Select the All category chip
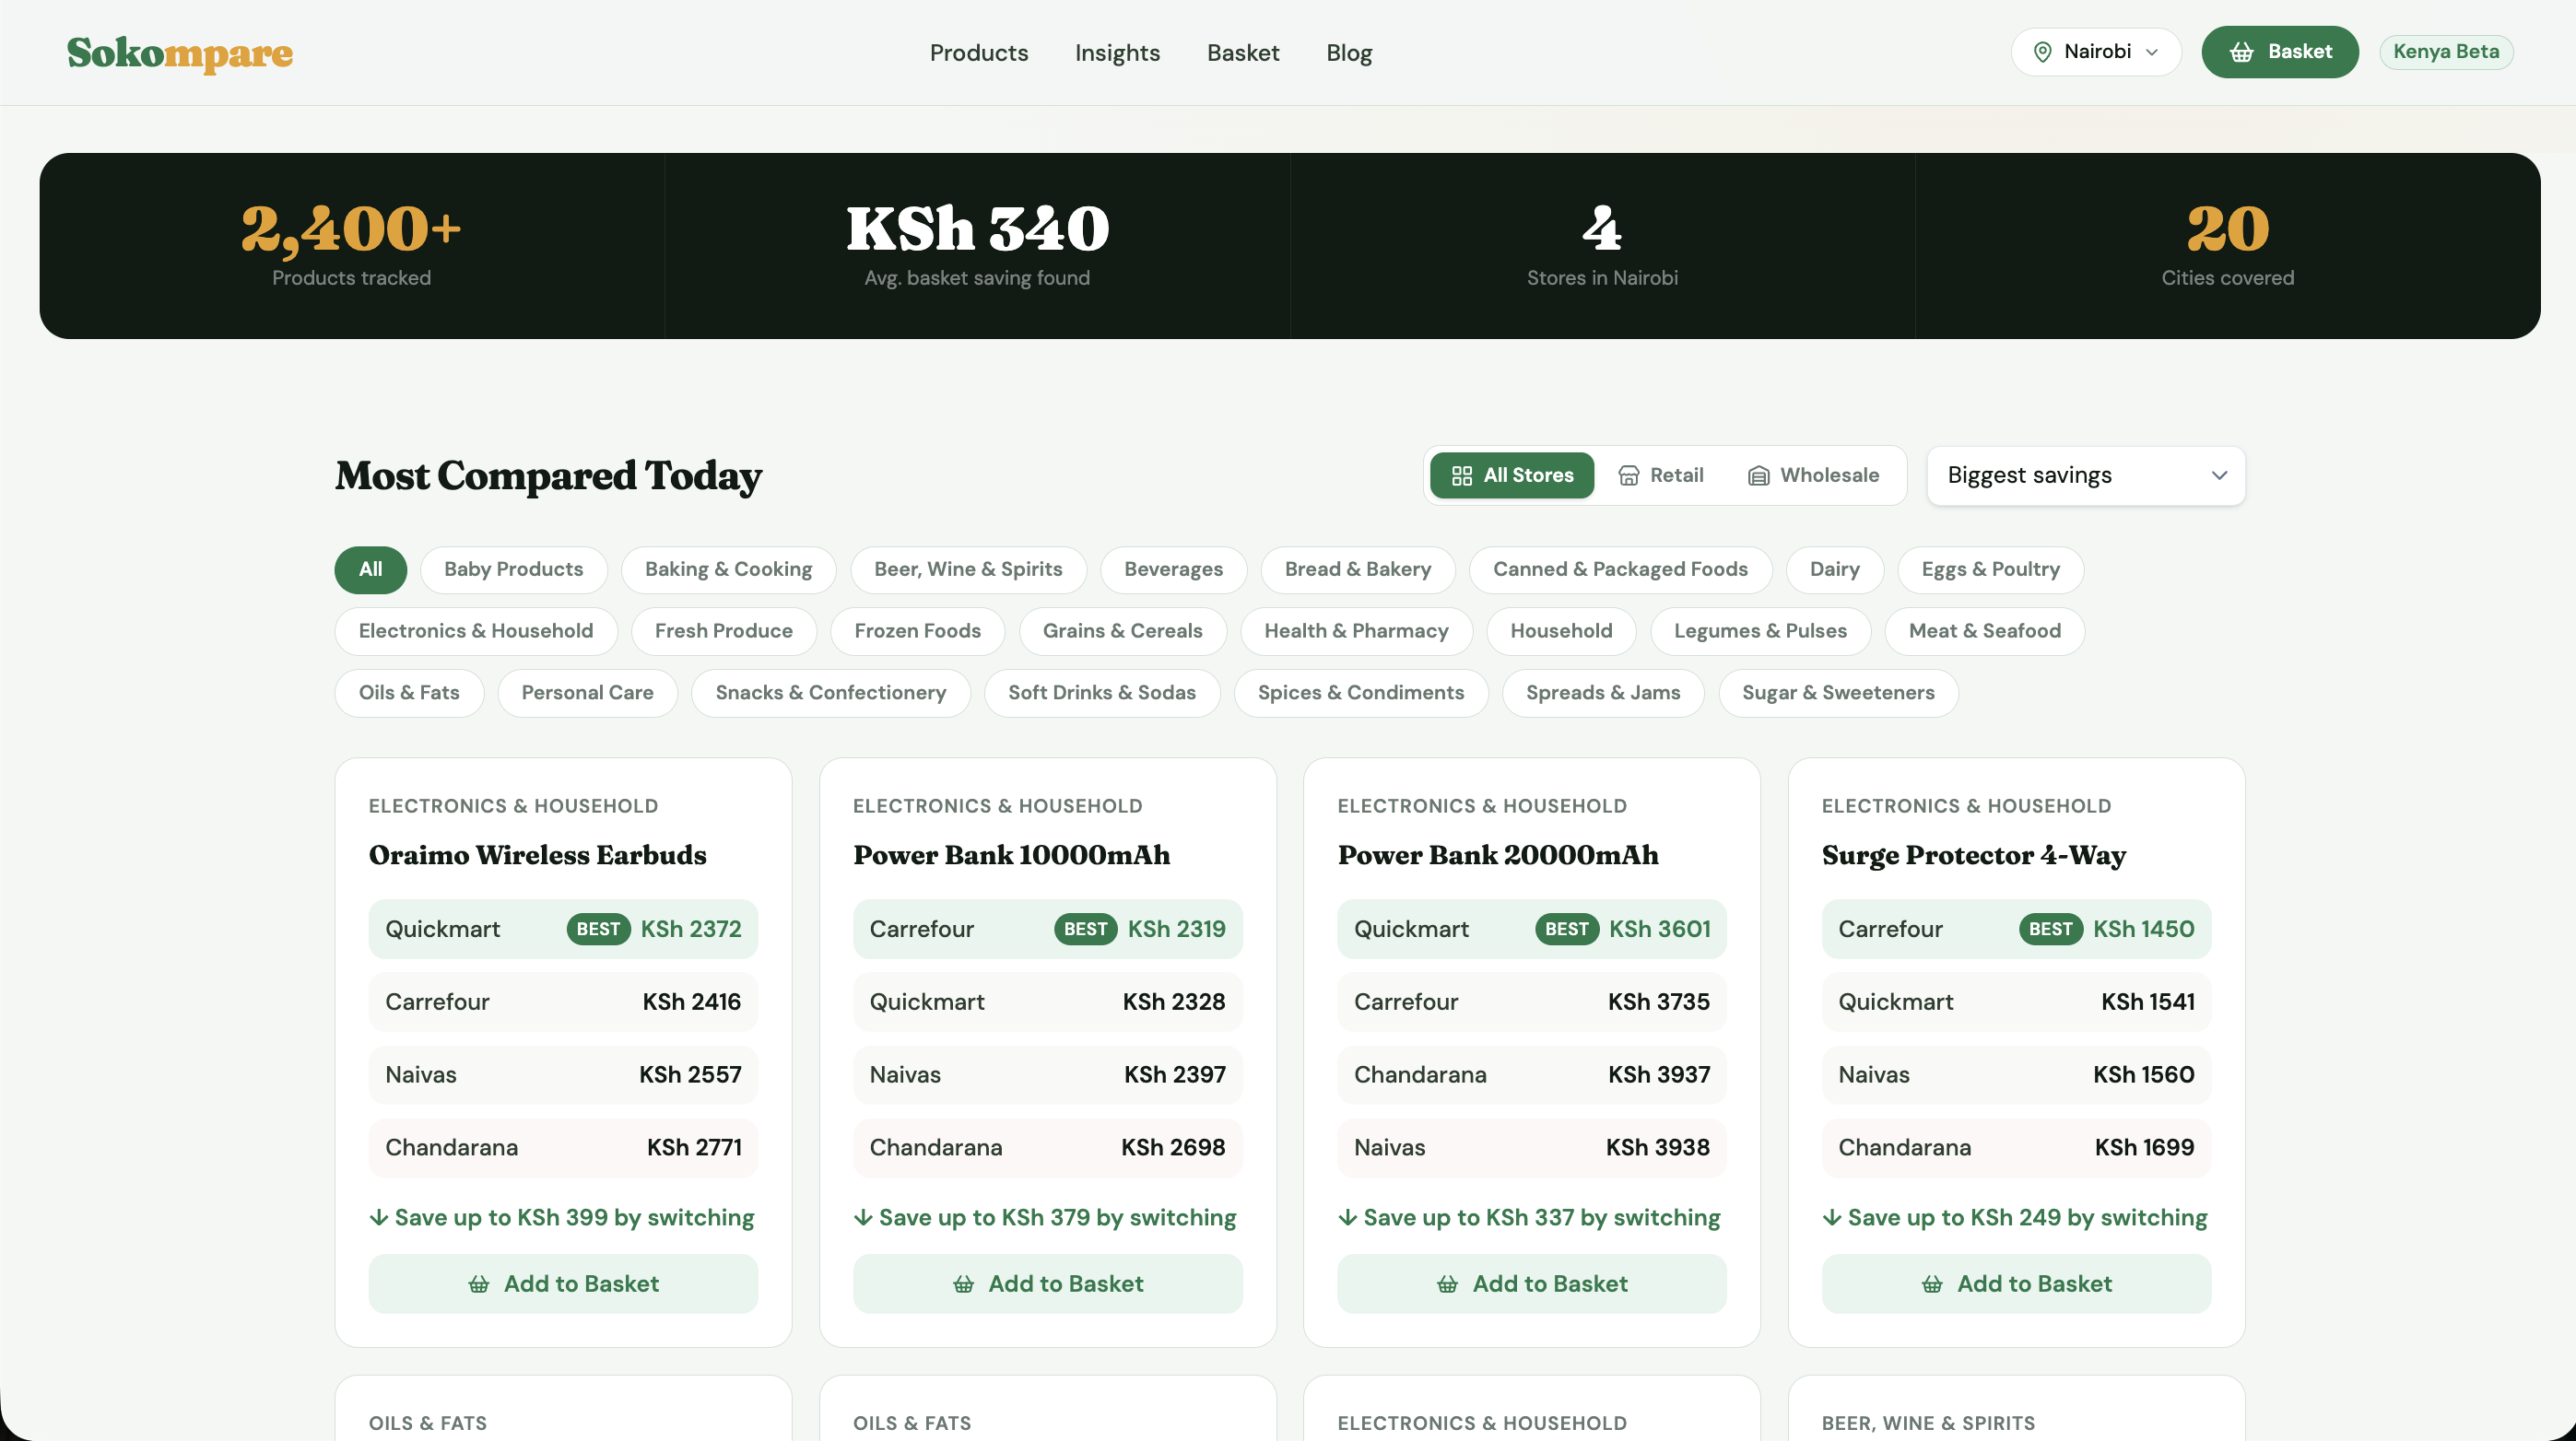This screenshot has height=1441, width=2576. click(370, 570)
